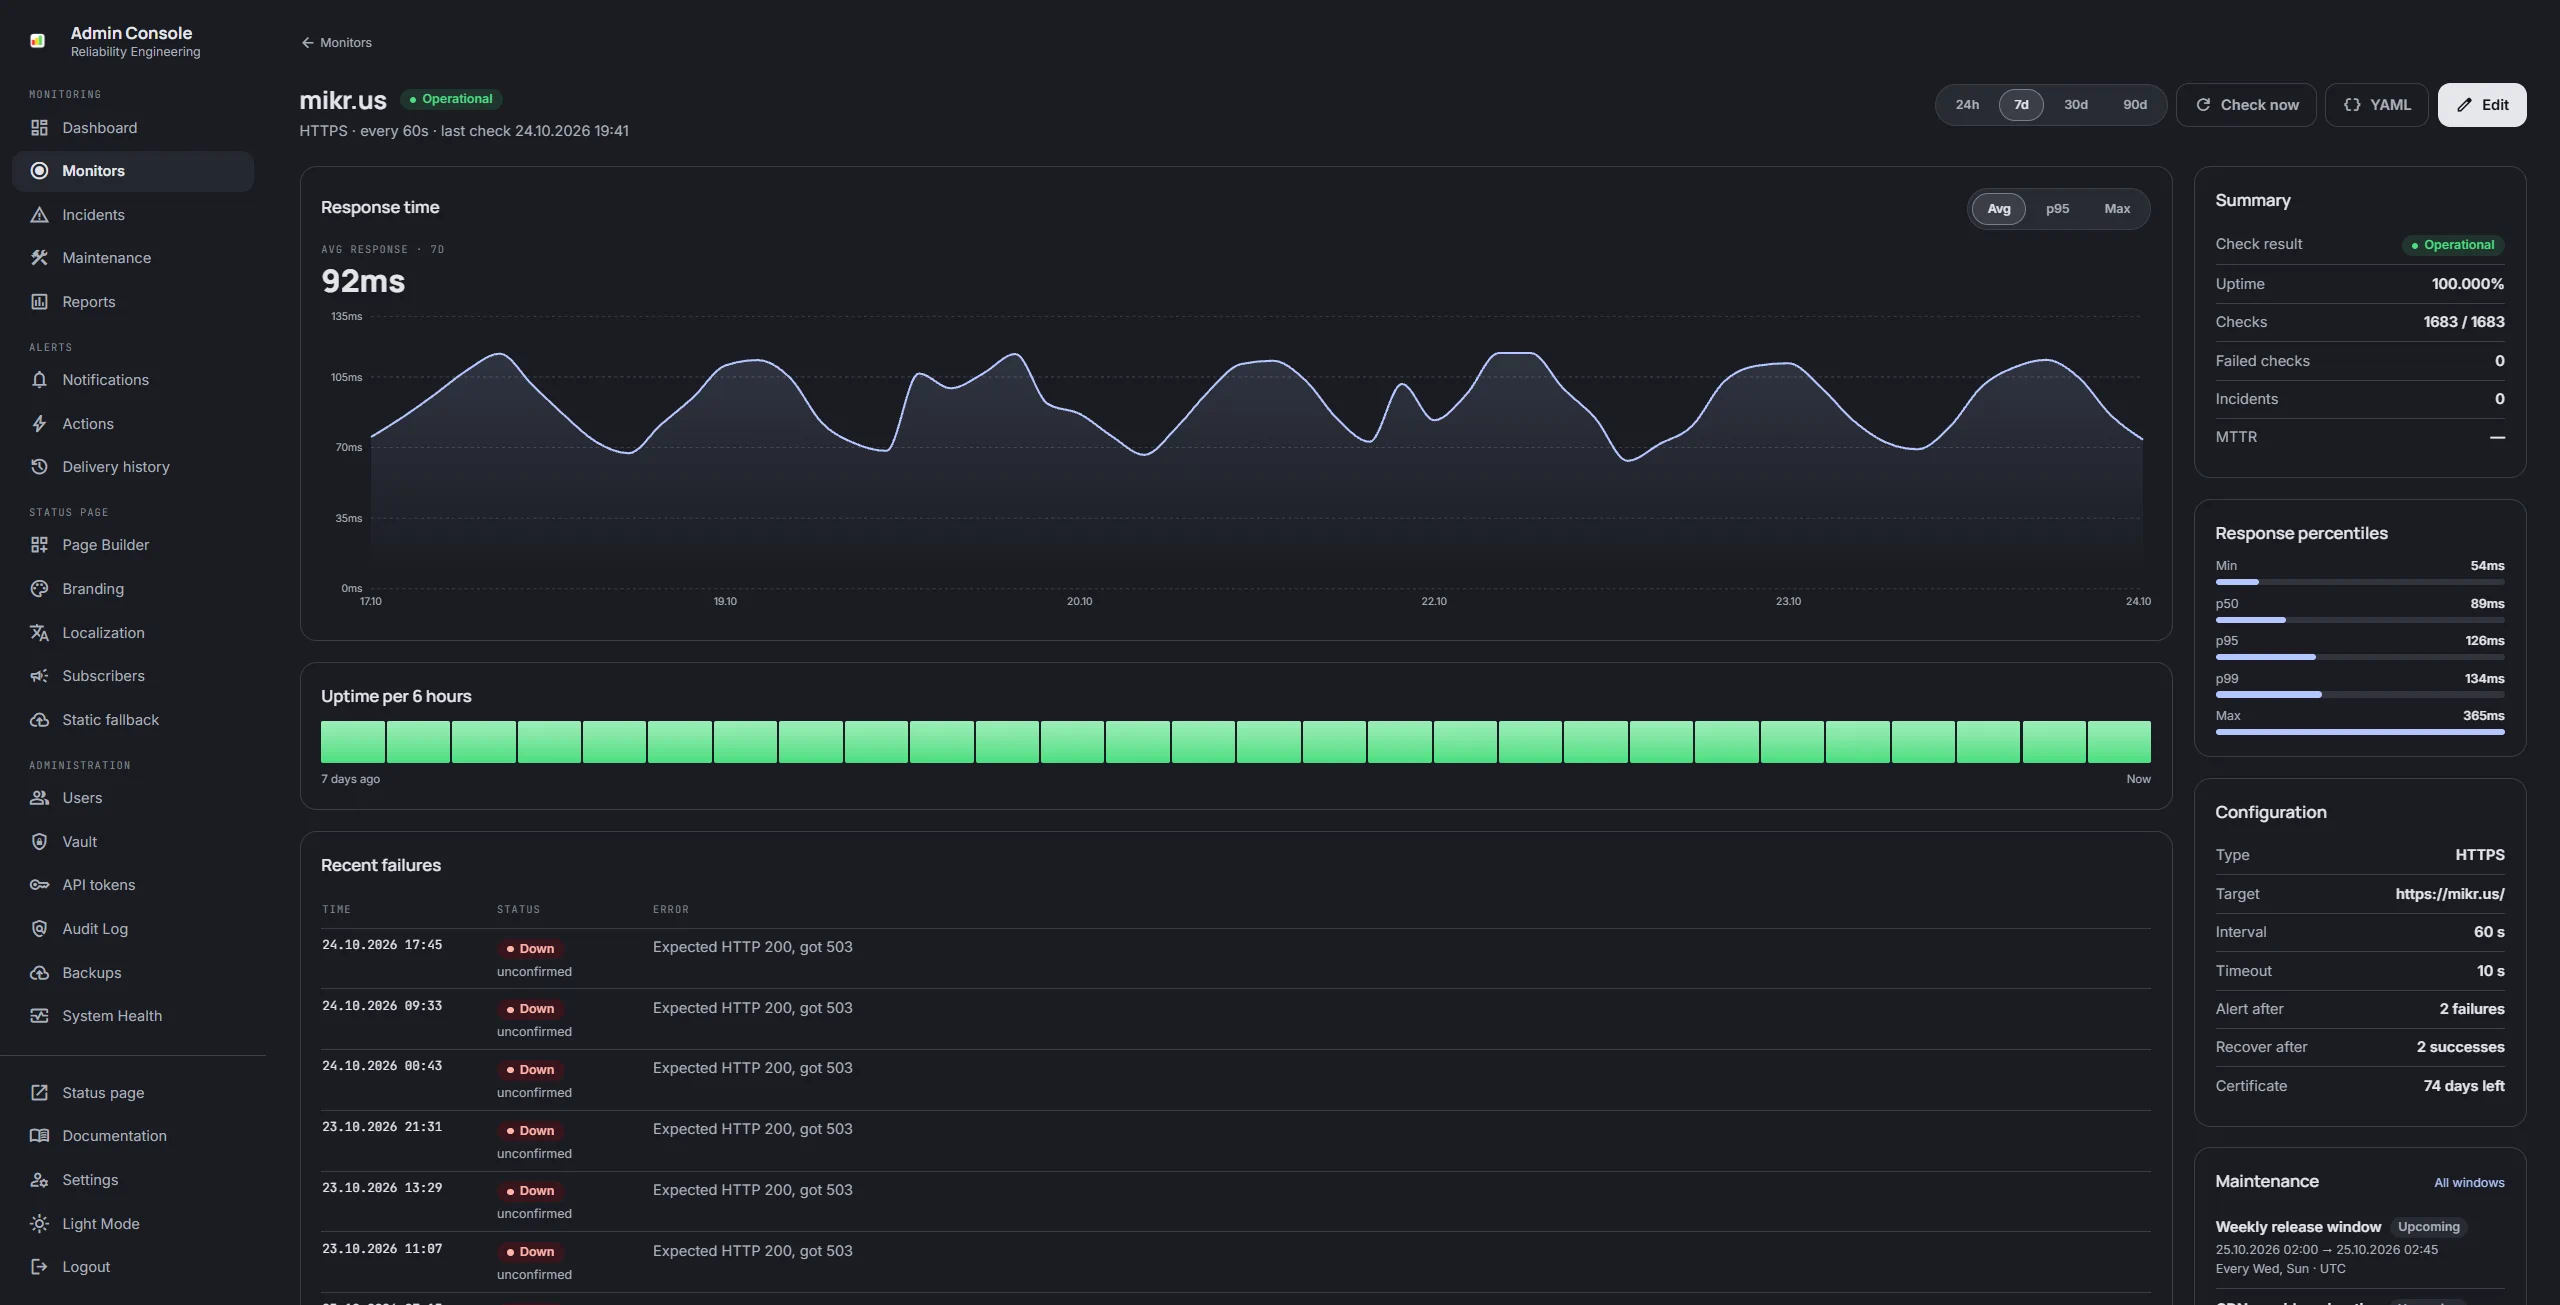Click the Maintenance tools icon
The width and height of the screenshot is (2560, 1305).
(39, 258)
